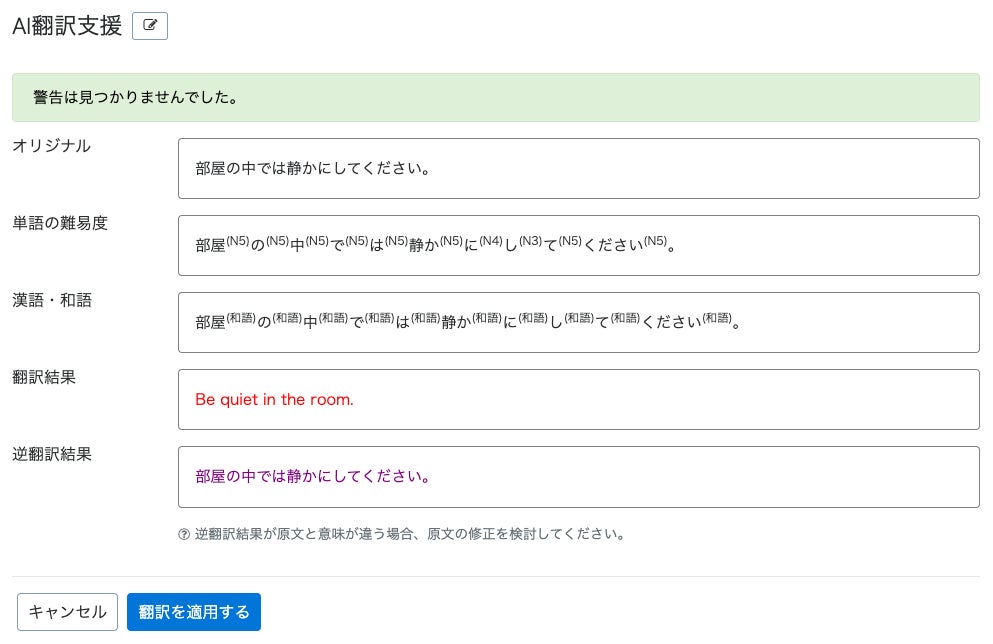The width and height of the screenshot is (993, 644).
Task: Click the green 警告は見つかりませんでした banner
Action: [x=496, y=98]
